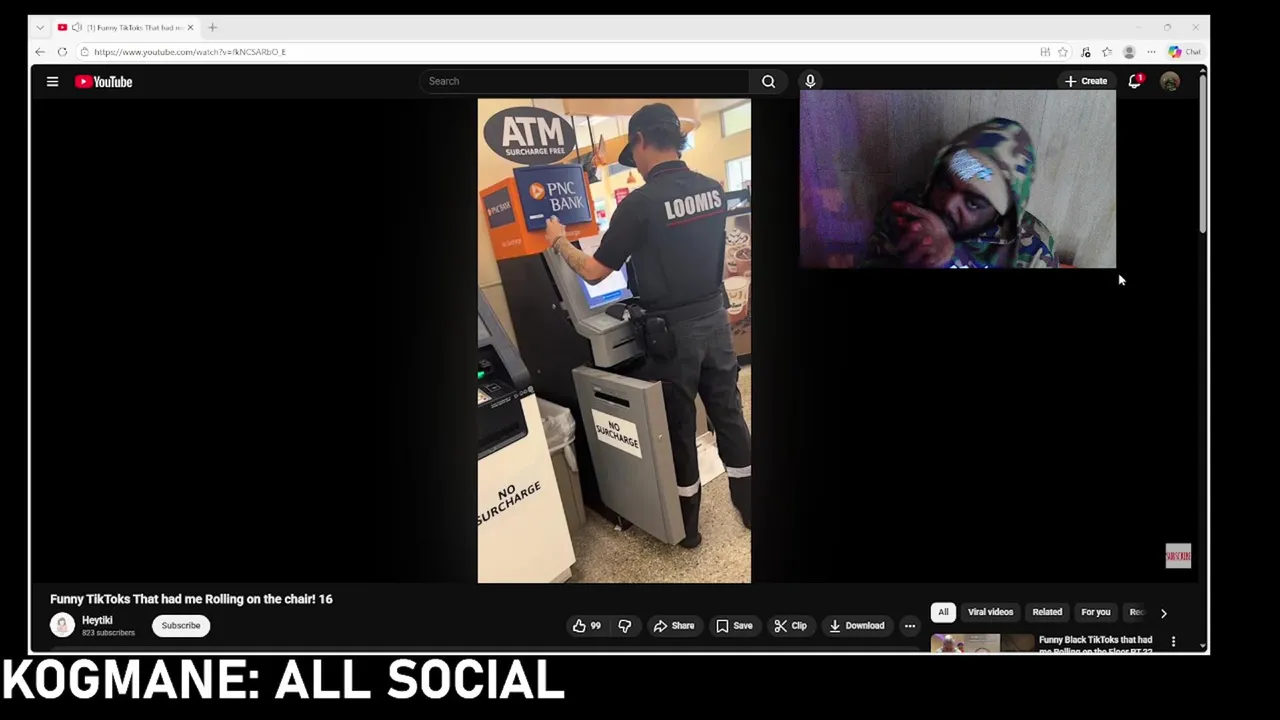
Task: Open the Funny Black TikToks recommended thumbnail
Action: click(983, 643)
